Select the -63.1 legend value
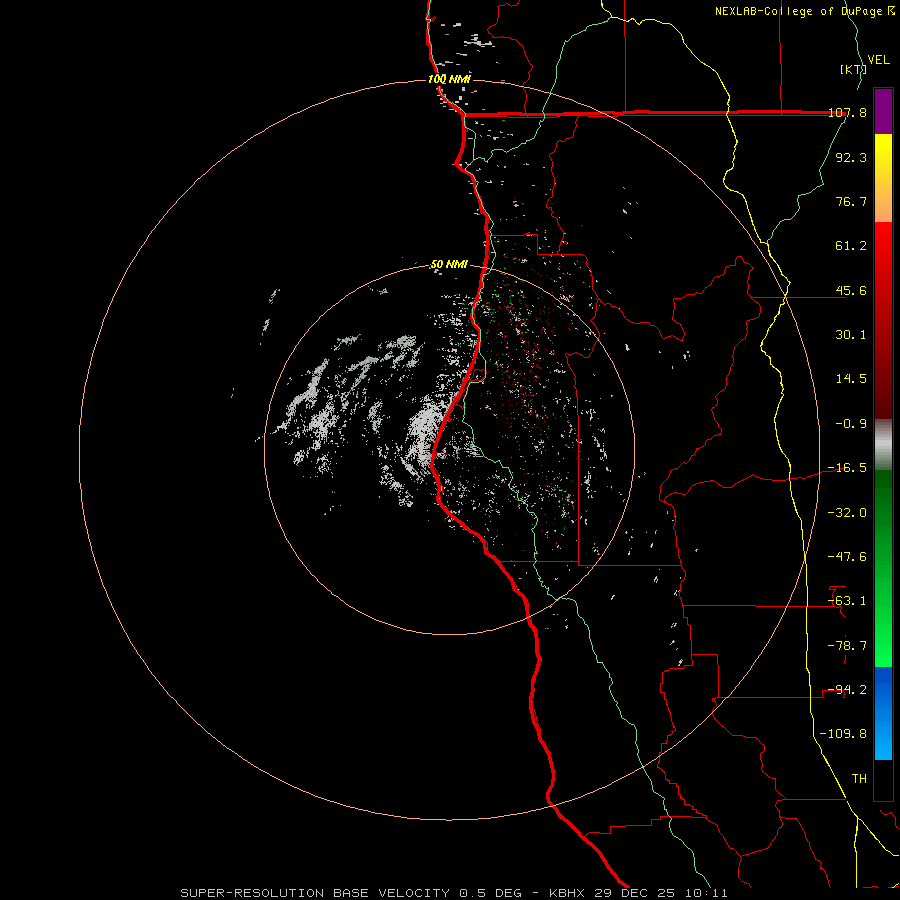Image resolution: width=900 pixels, height=900 pixels. click(x=847, y=601)
